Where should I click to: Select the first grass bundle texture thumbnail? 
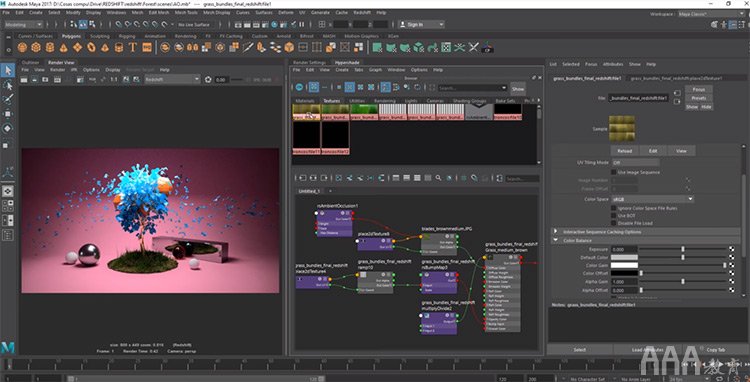tap(306, 112)
